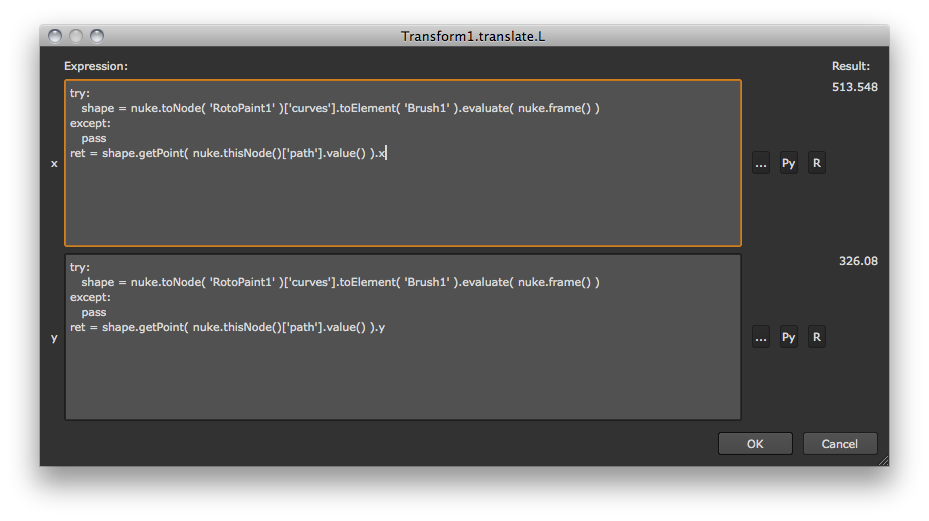Click the Py toggle for the y expression
Viewport: 929px width, 521px height.
(x=789, y=337)
